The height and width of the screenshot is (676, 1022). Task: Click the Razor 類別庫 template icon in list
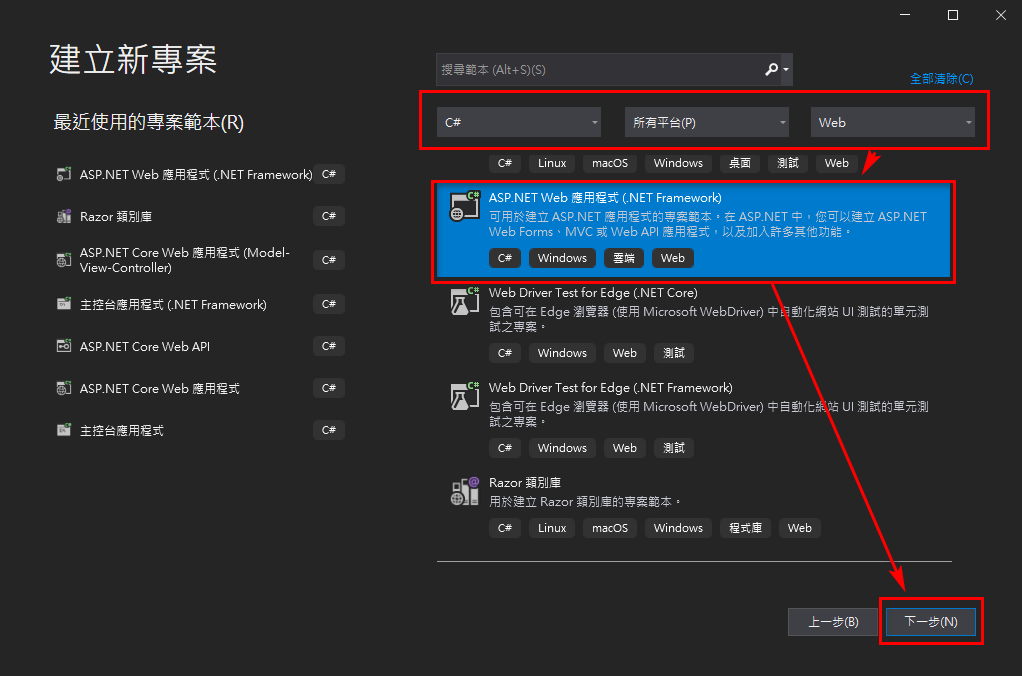(x=465, y=491)
